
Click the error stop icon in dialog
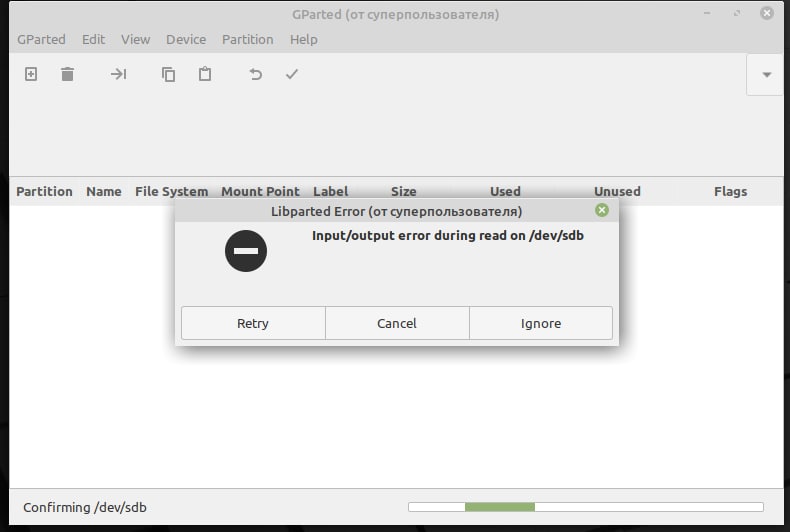tap(246, 251)
